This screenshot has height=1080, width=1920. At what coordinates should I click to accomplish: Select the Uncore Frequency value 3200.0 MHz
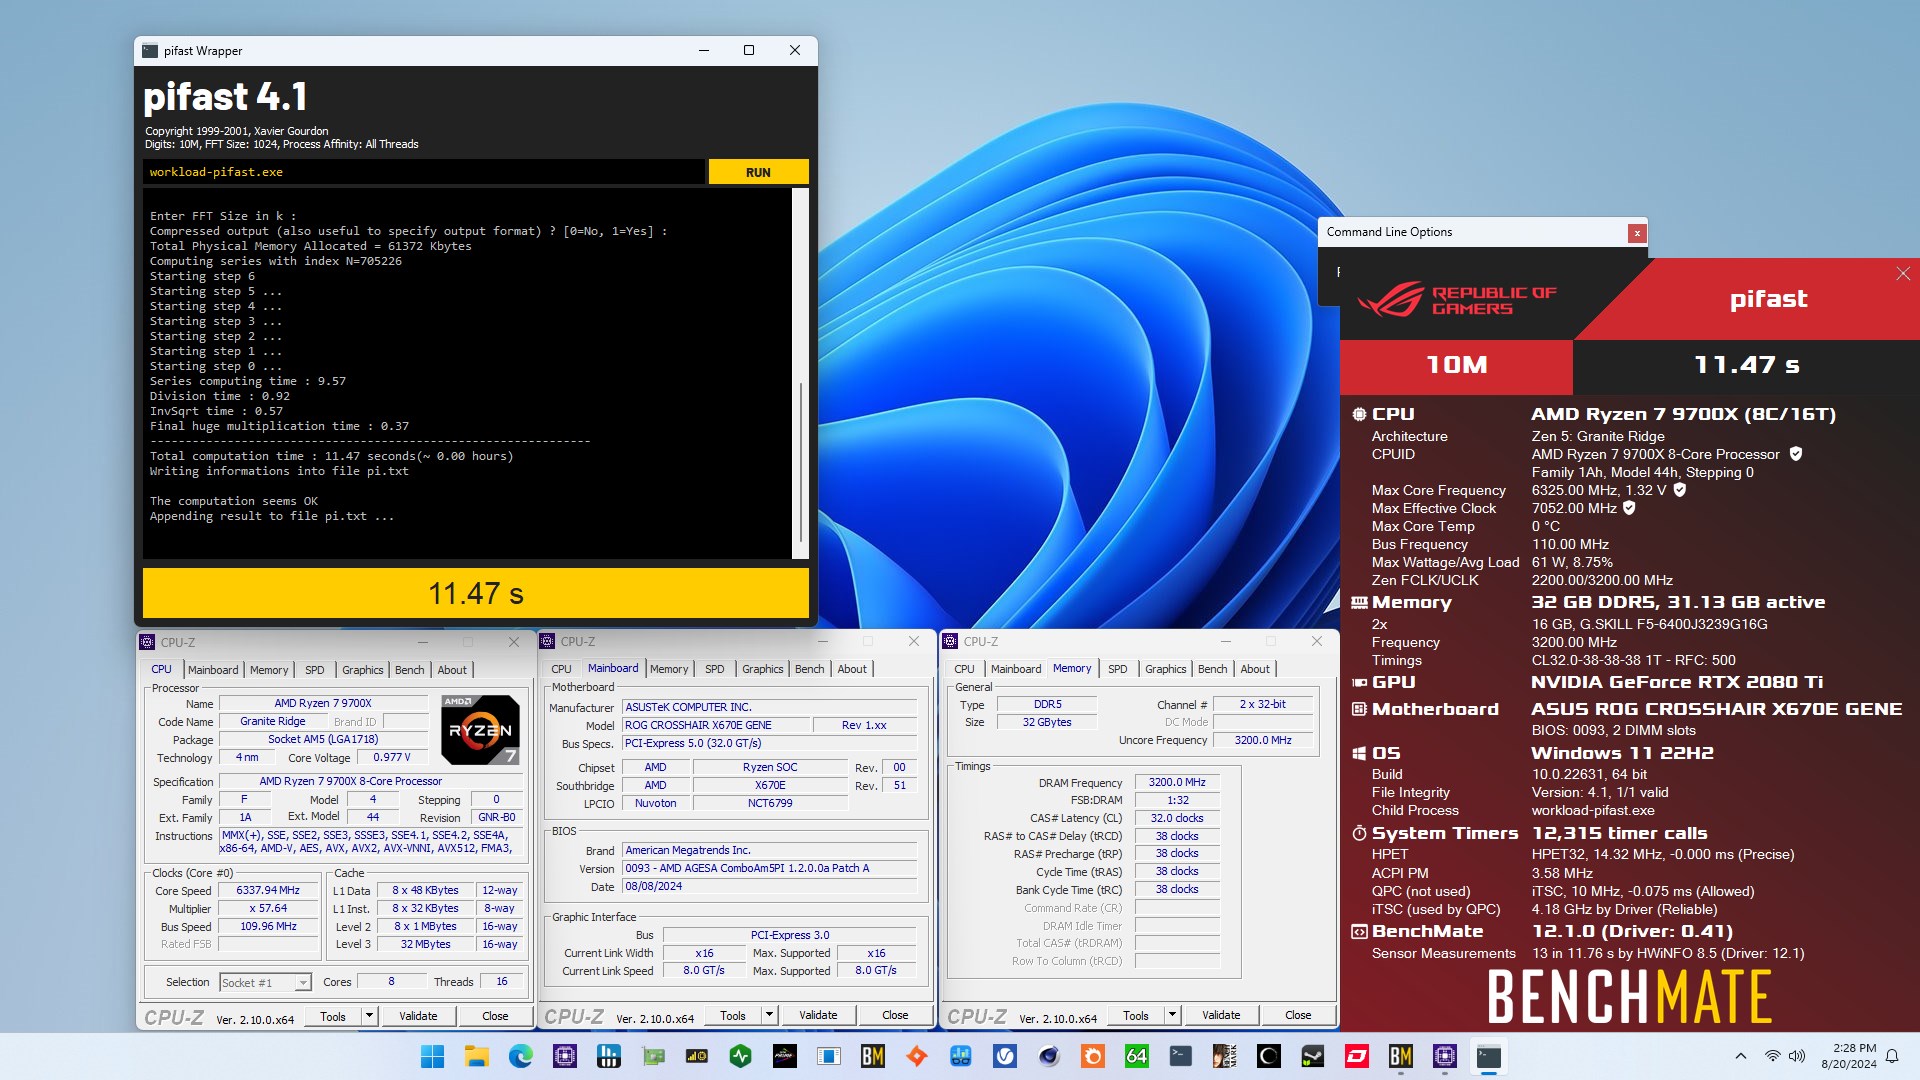tap(1263, 741)
